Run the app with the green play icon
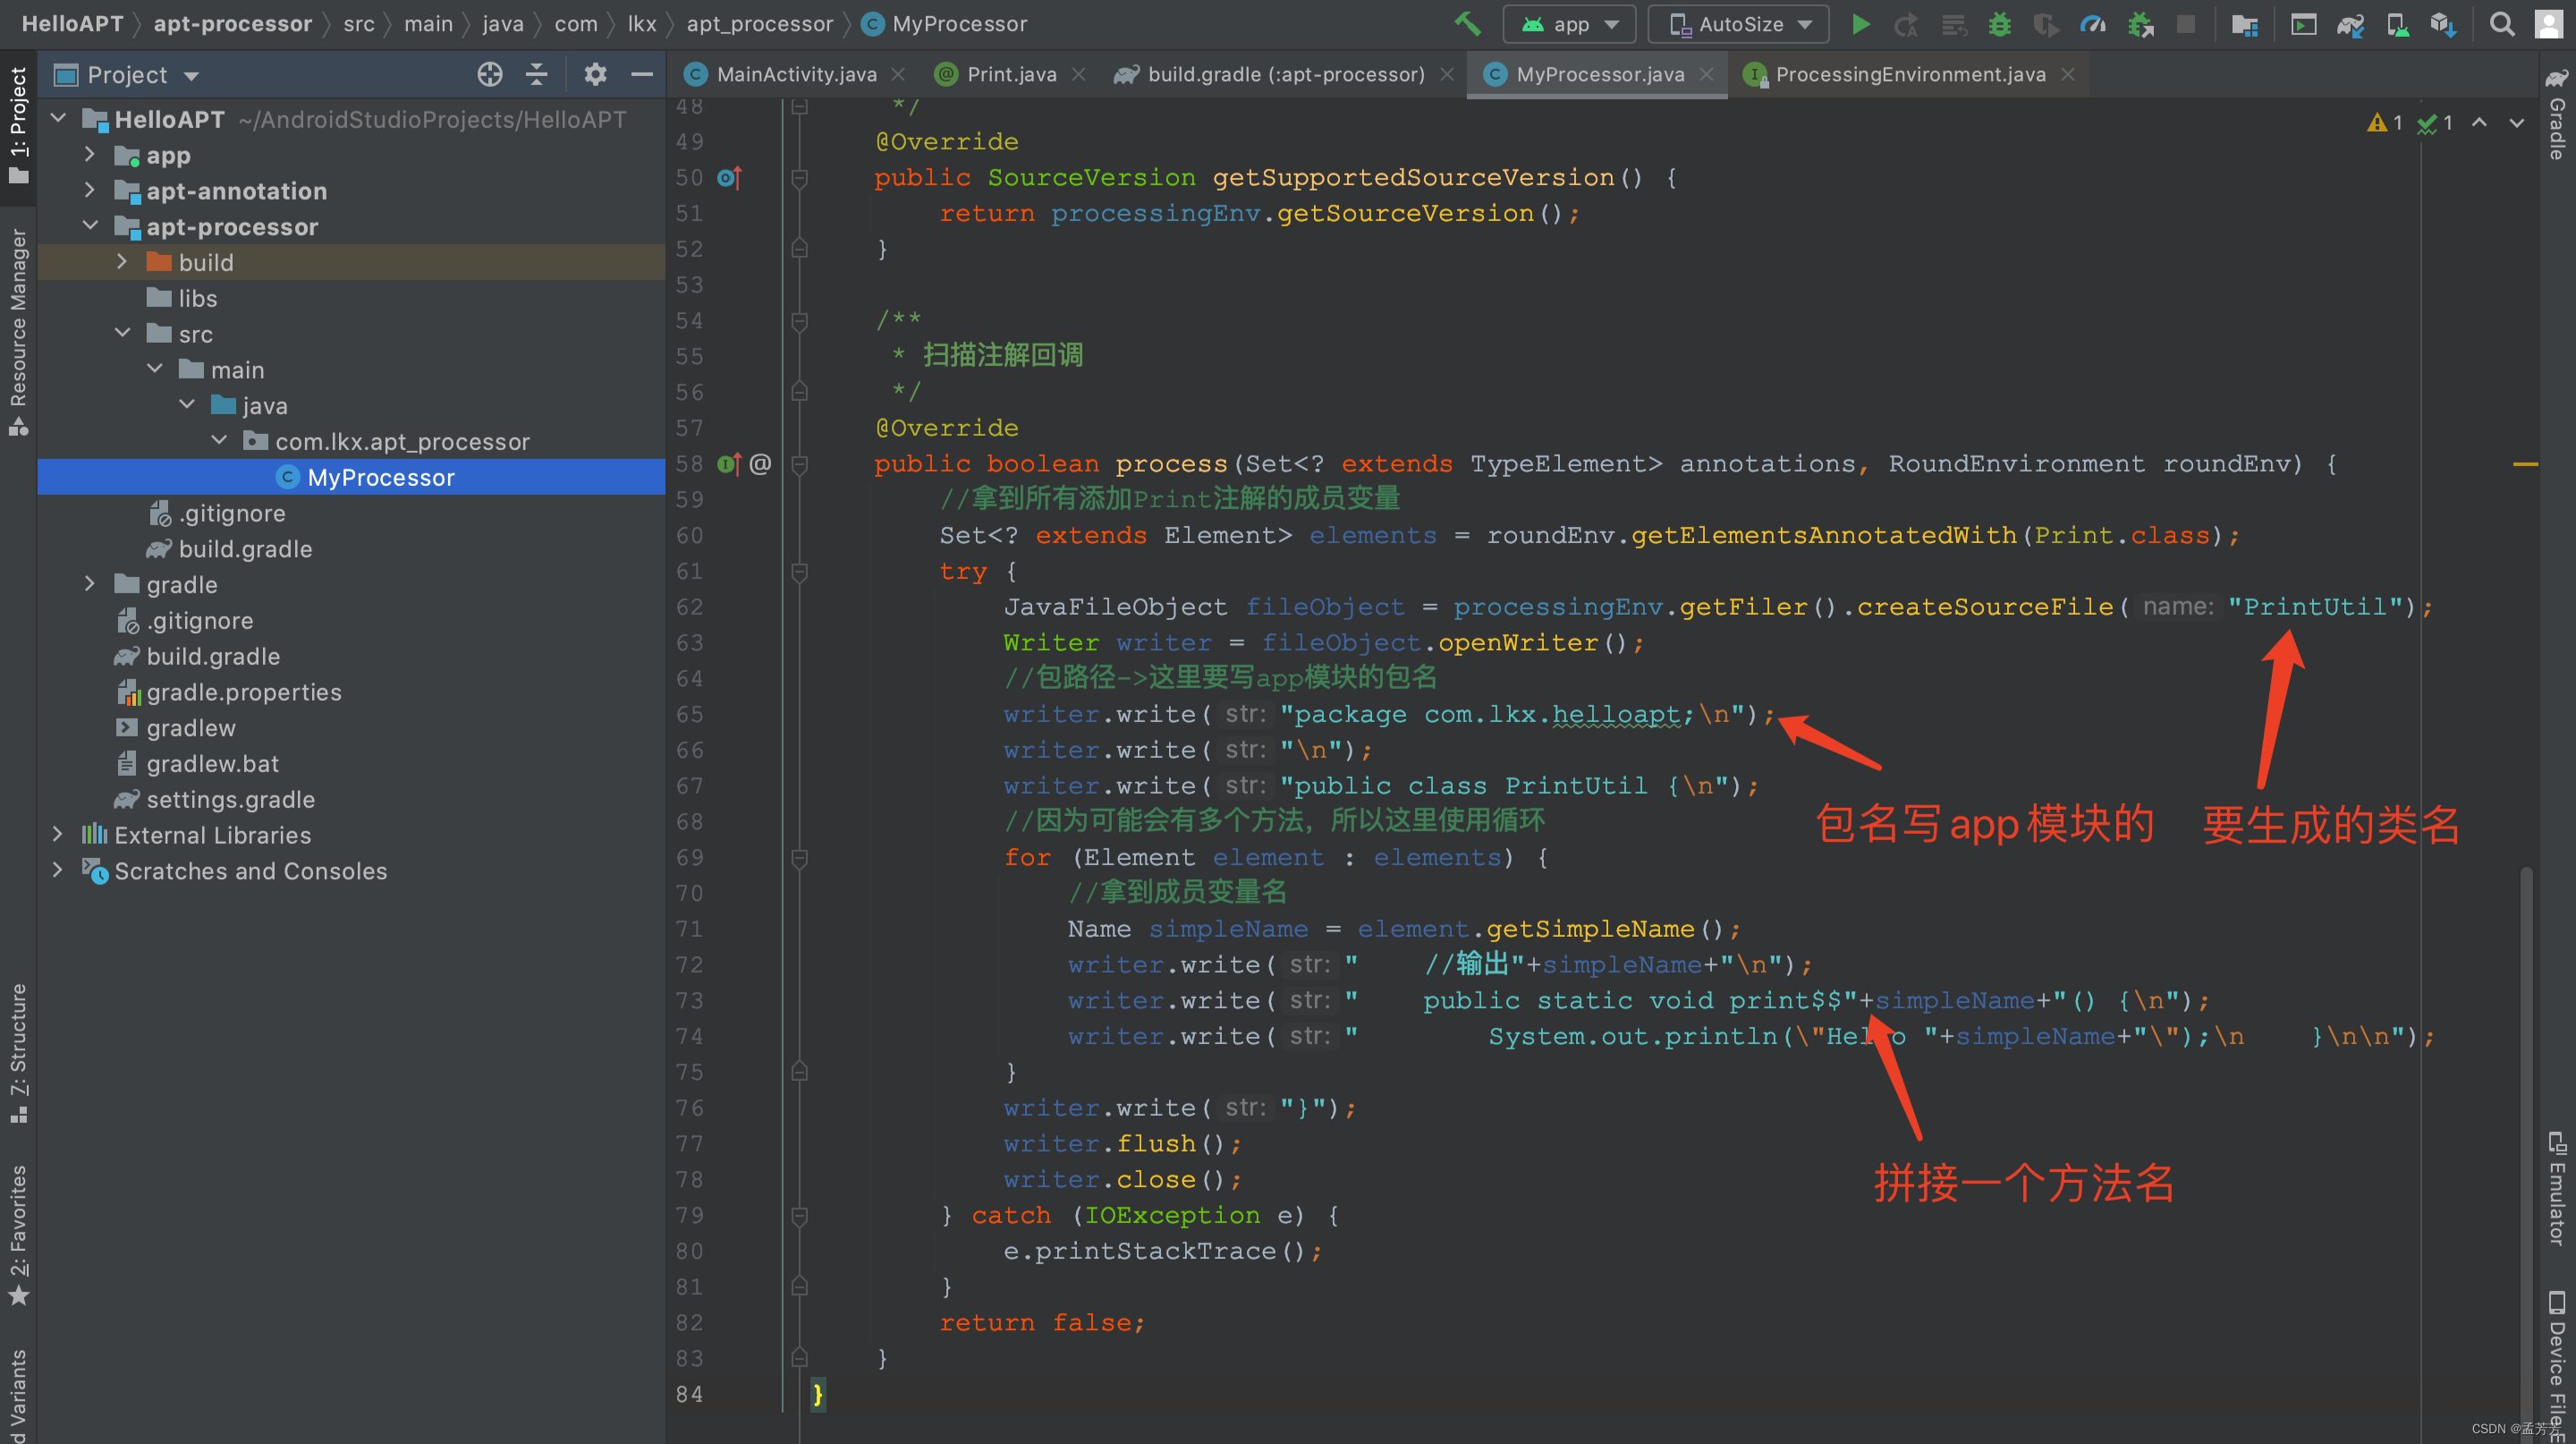This screenshot has height=1444, width=2576. point(1860,24)
